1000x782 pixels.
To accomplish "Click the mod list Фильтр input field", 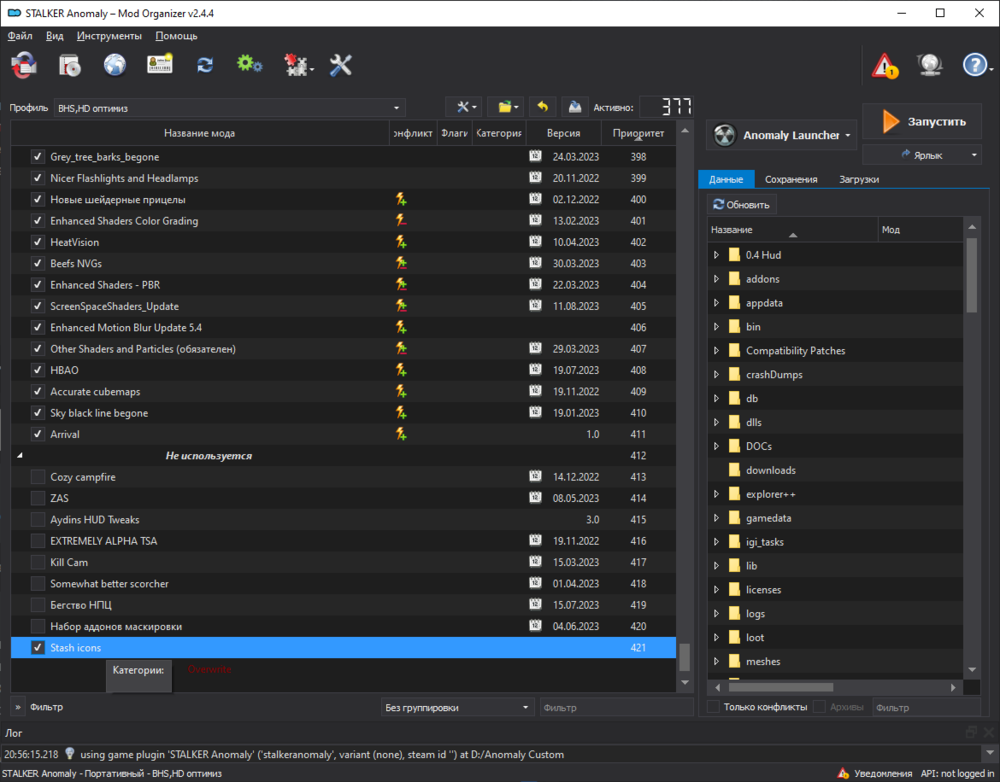I will pos(615,707).
